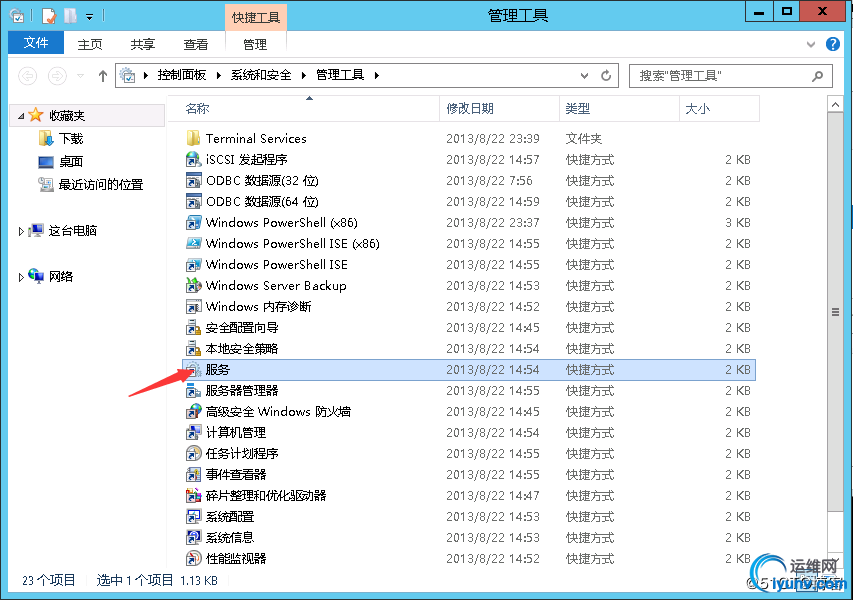The height and width of the screenshot is (600, 853).
Task: Go up one folder level arrow
Action: coord(103,76)
